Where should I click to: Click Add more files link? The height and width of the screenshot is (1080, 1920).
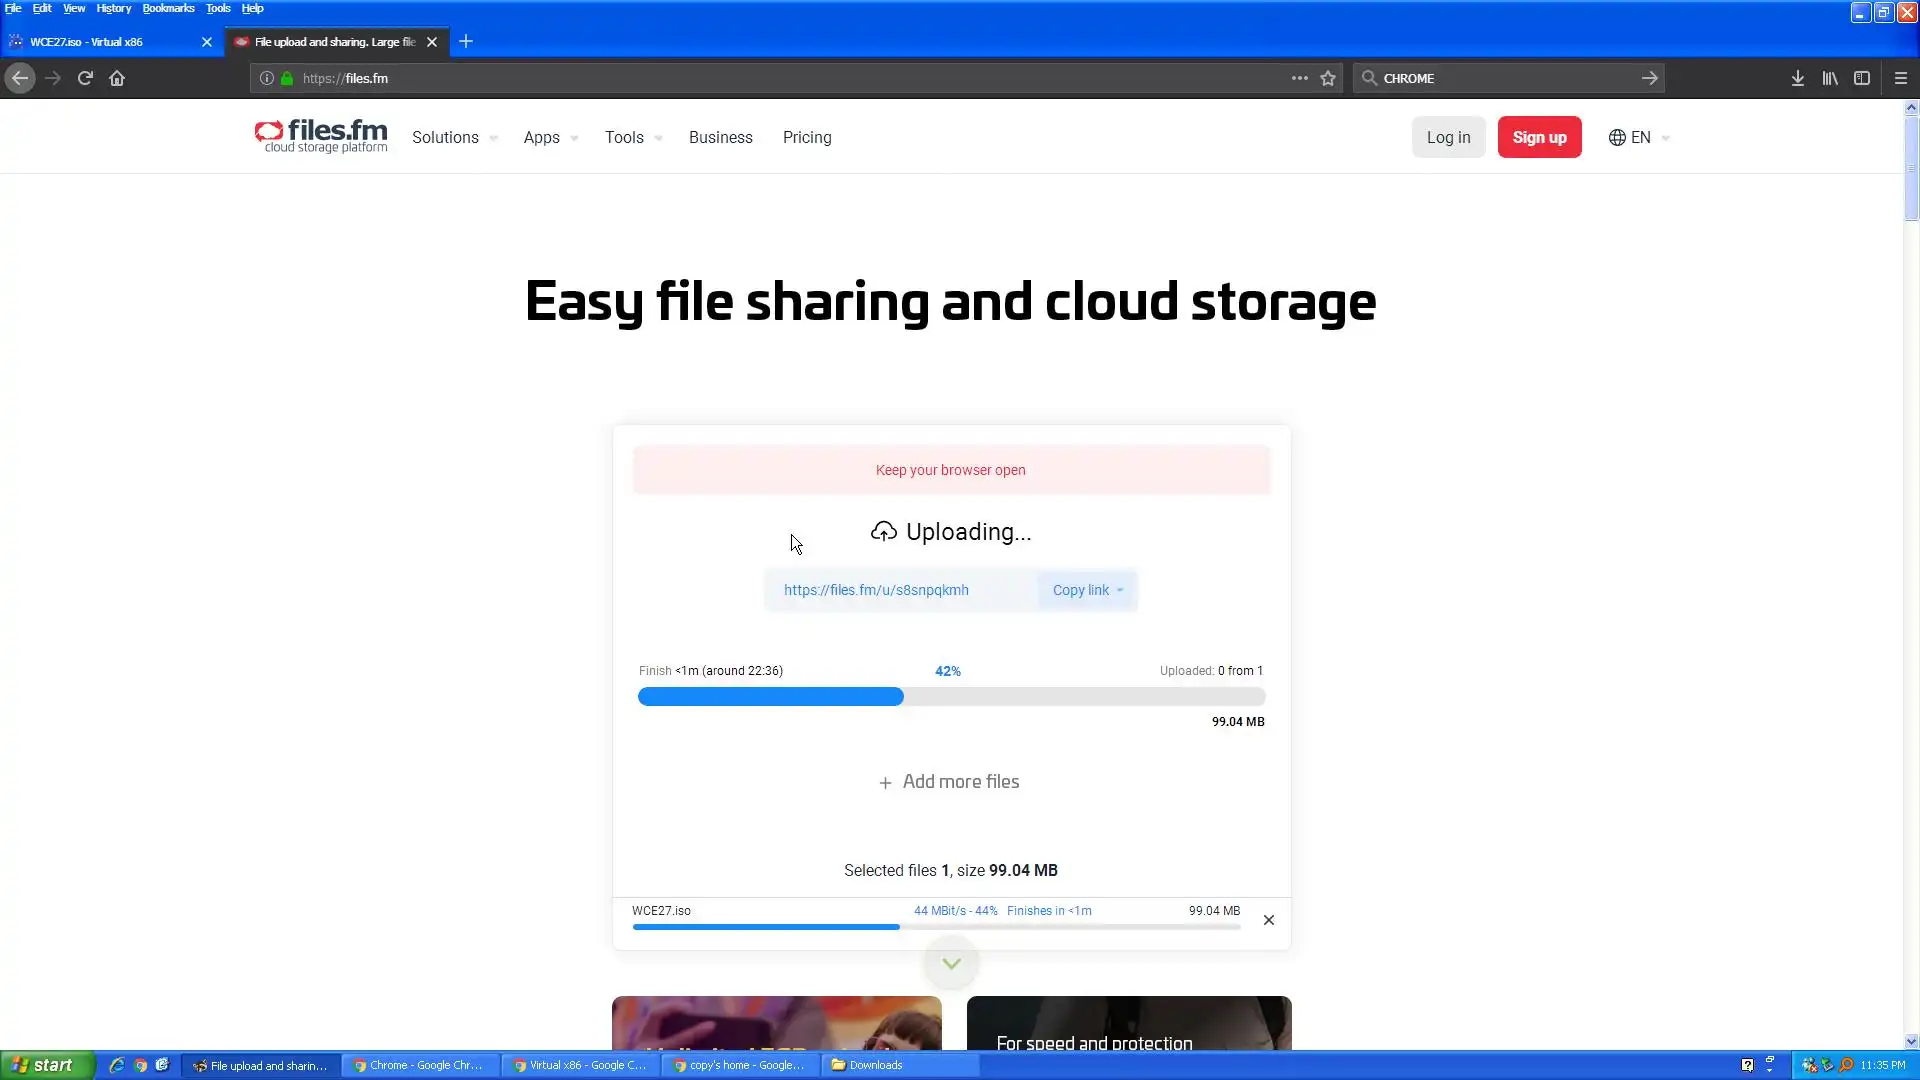949,782
